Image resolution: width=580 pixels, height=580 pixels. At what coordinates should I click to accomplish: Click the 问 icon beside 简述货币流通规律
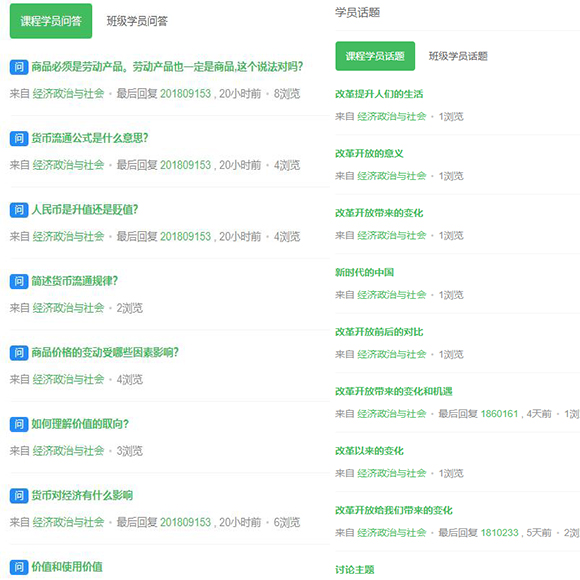(x=19, y=281)
